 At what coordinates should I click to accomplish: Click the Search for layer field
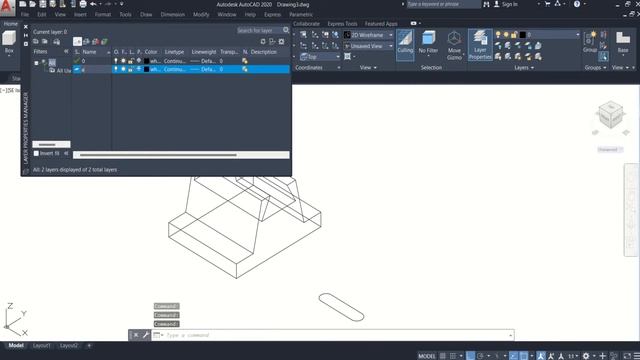(259, 30)
